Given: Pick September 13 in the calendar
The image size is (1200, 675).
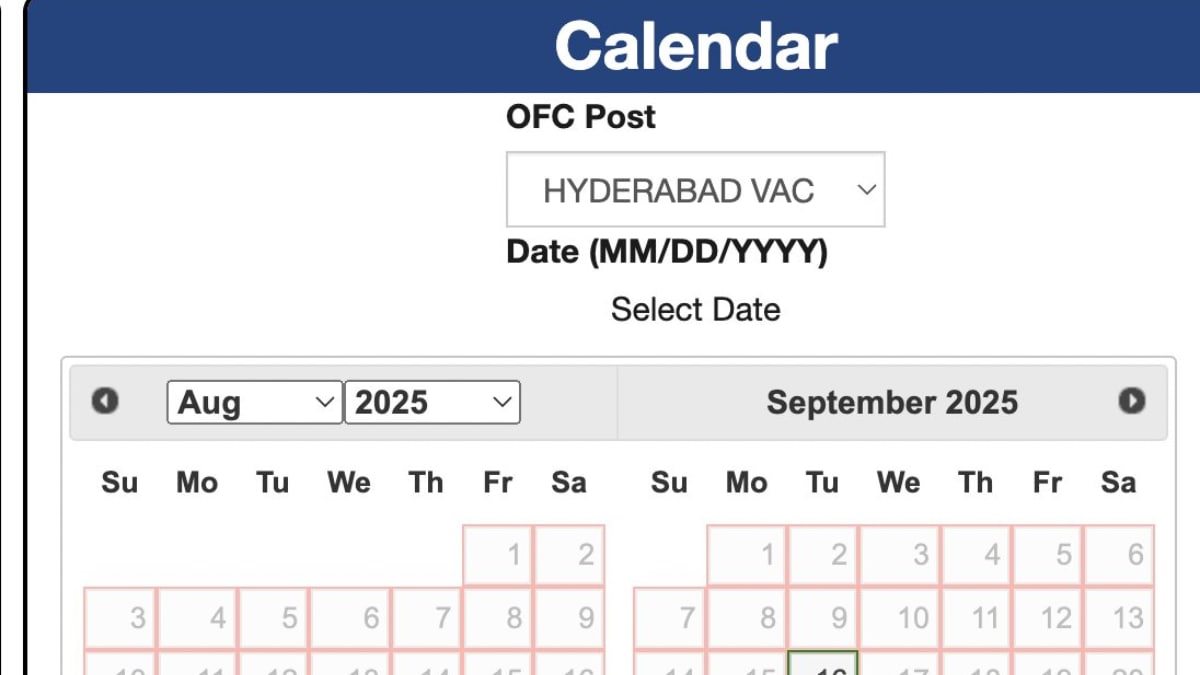Looking at the screenshot, I should point(1119,618).
